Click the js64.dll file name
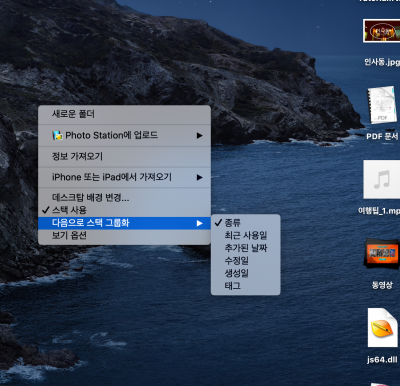 click(x=382, y=359)
